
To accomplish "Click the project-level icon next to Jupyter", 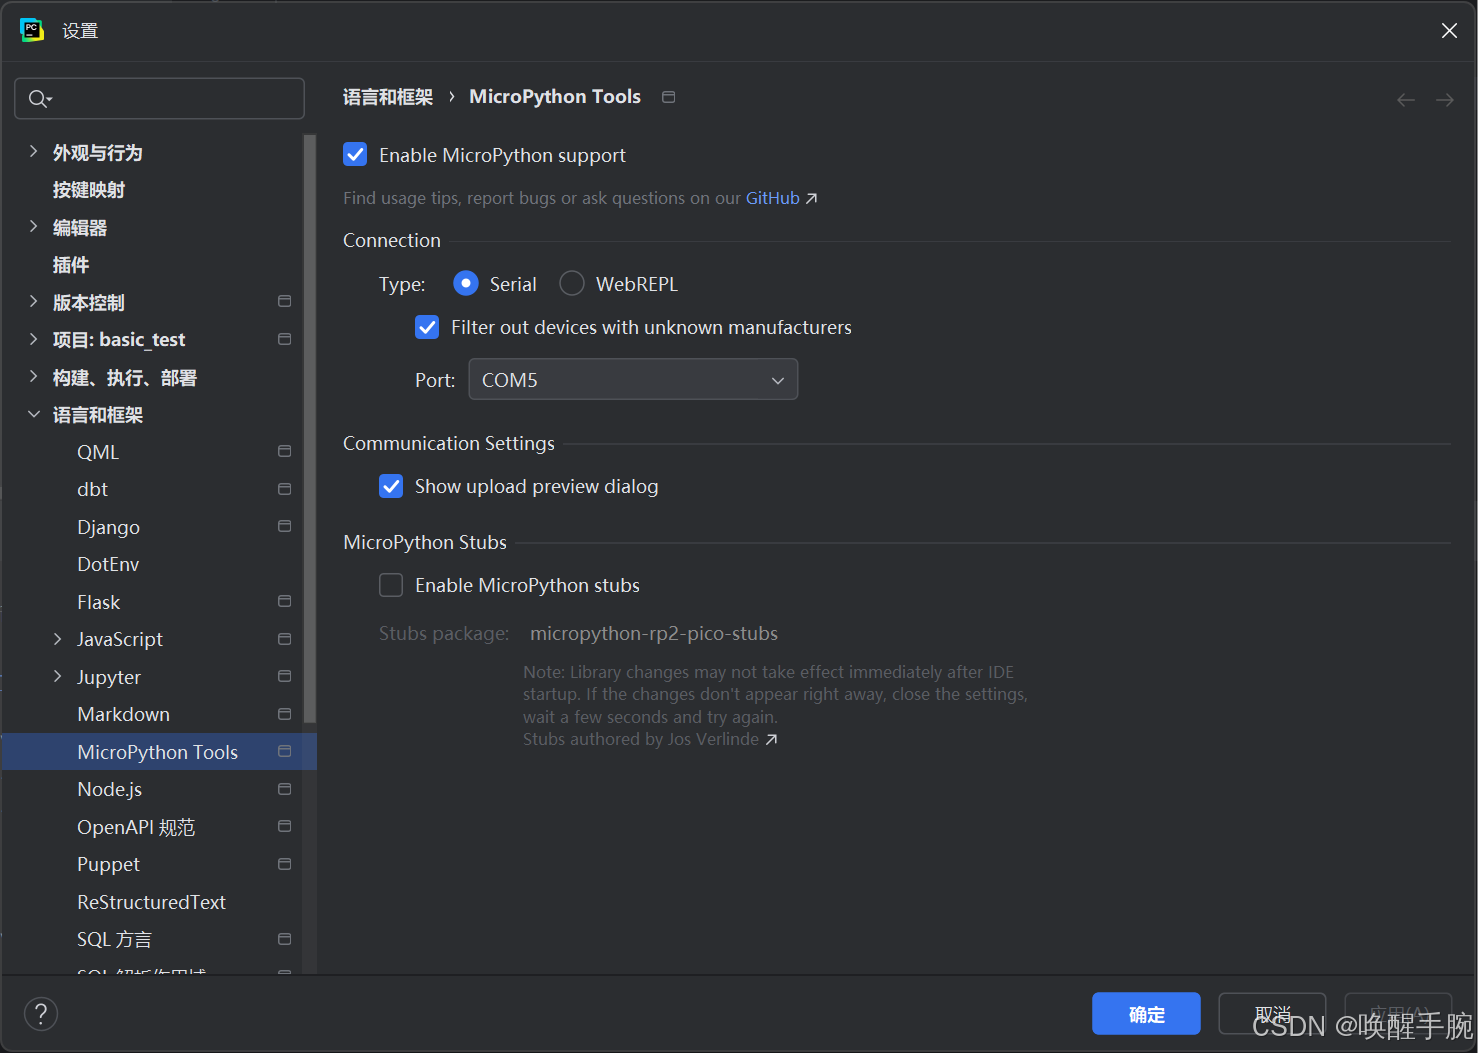I will pyautogui.click(x=284, y=676).
